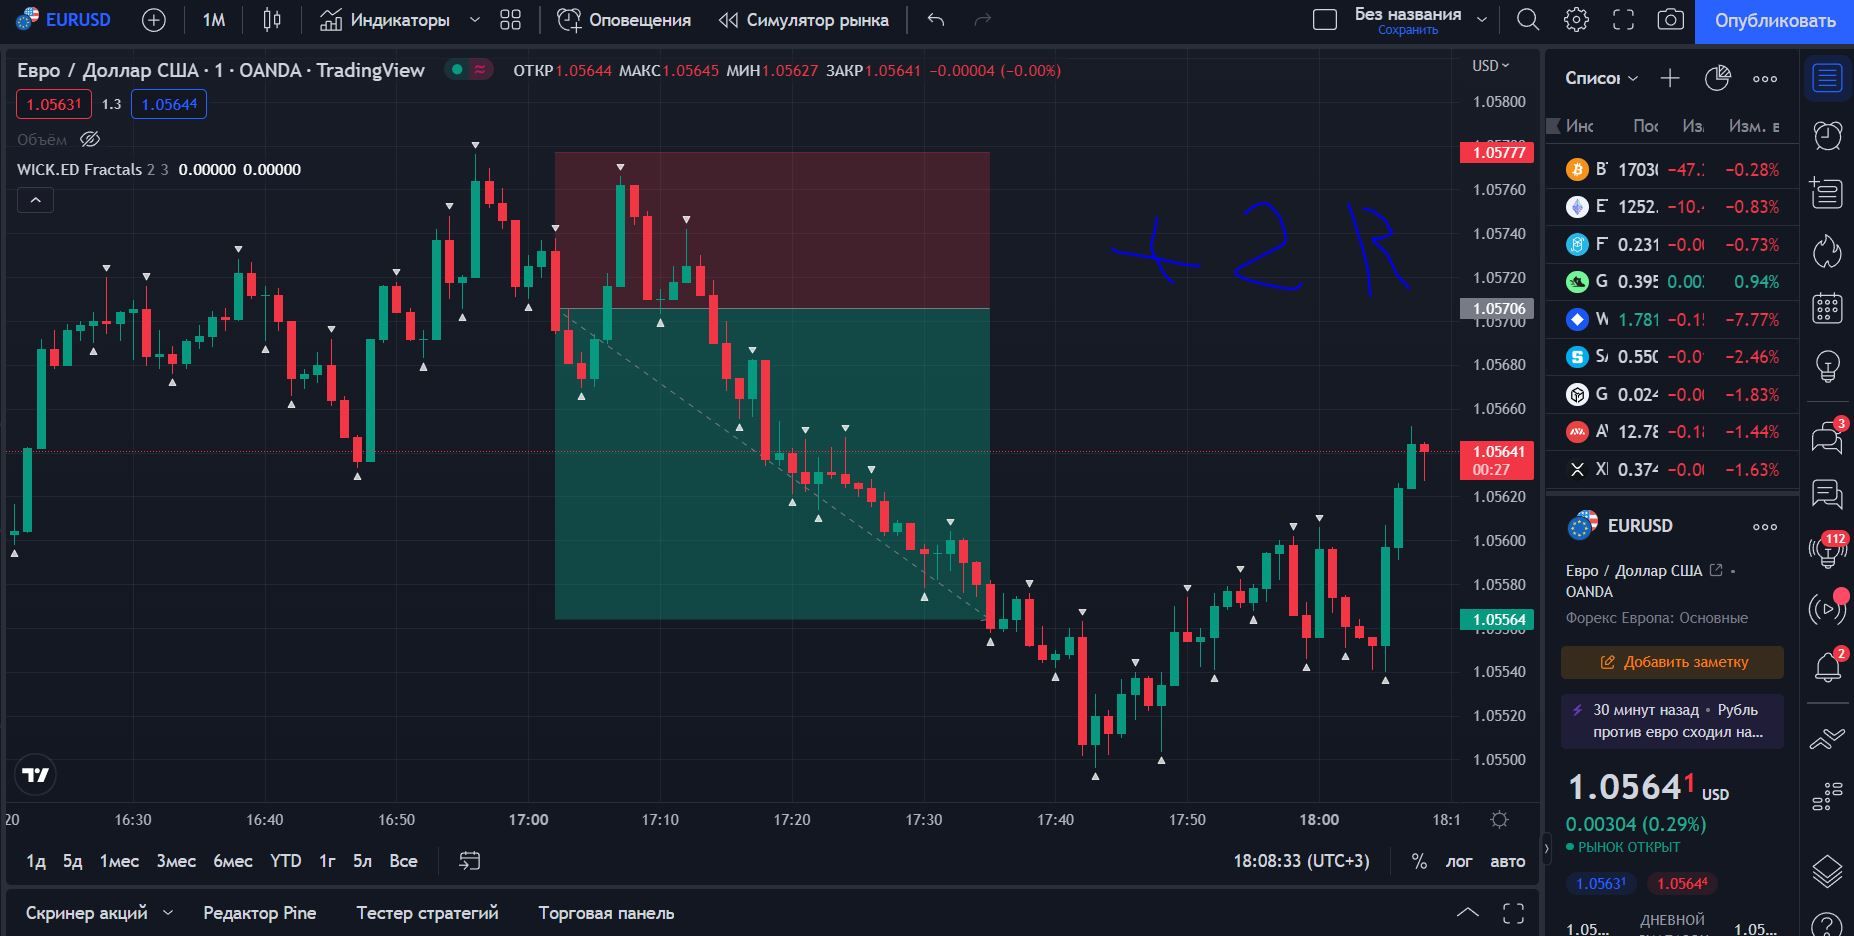Open the compare or add symbol button

(153, 20)
